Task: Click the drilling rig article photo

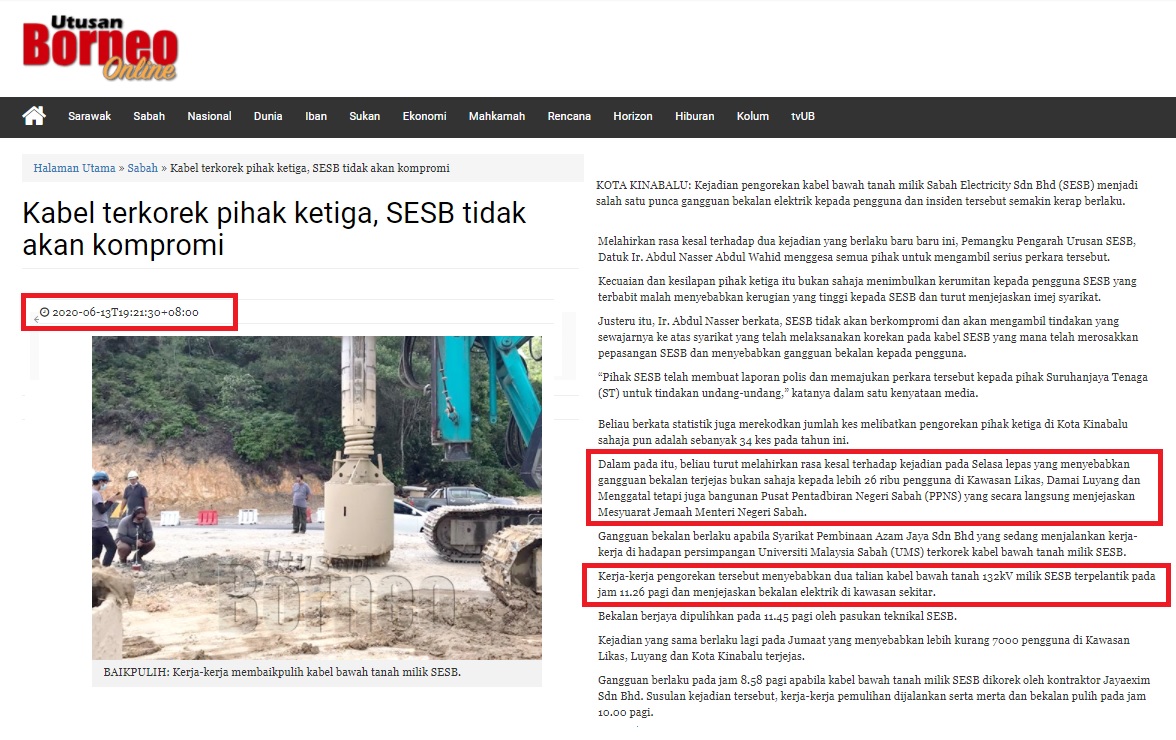Action: 316,497
